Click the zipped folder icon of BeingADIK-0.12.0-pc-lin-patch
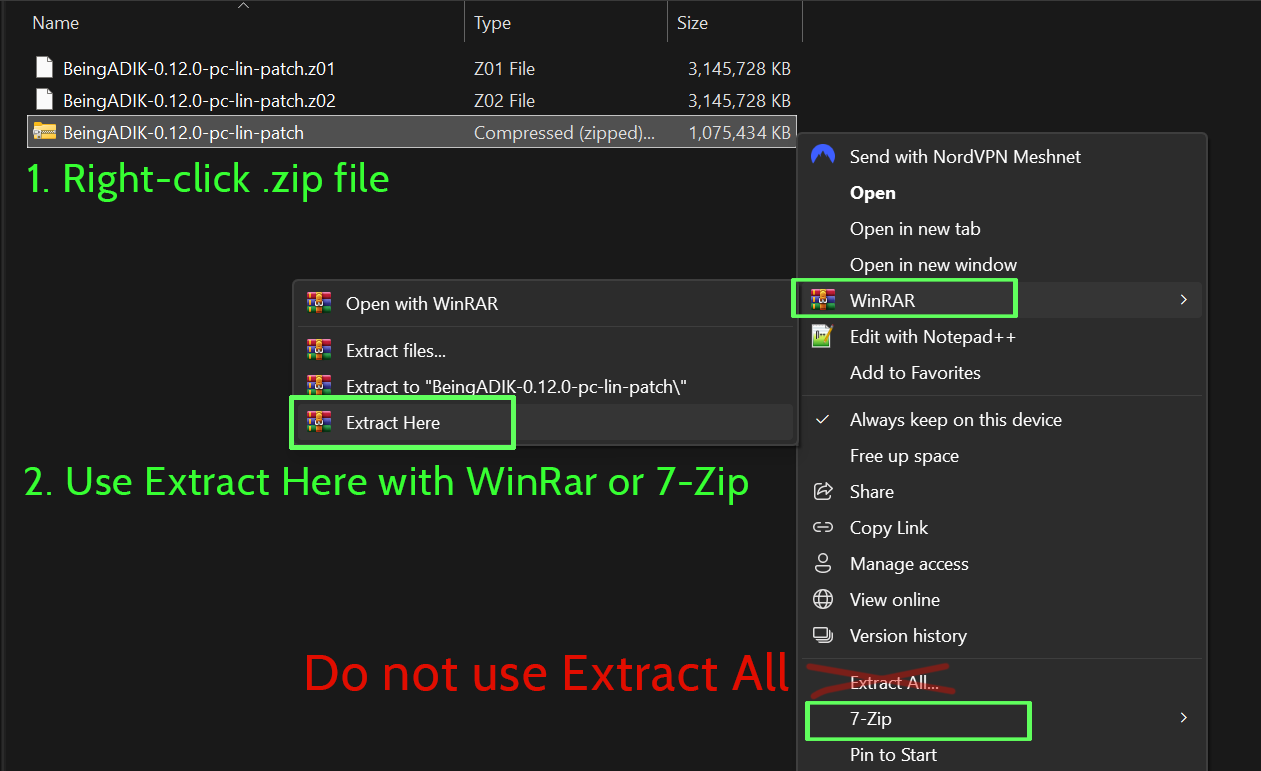Image resolution: width=1261 pixels, height=771 pixels. point(44,132)
